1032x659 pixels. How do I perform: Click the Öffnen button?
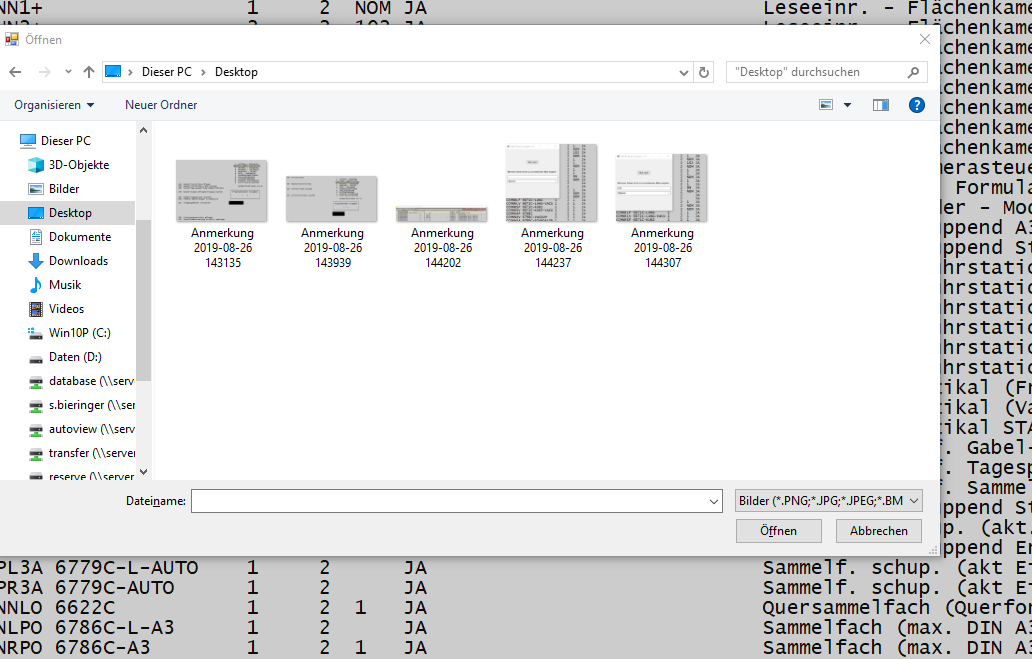pyautogui.click(x=778, y=531)
